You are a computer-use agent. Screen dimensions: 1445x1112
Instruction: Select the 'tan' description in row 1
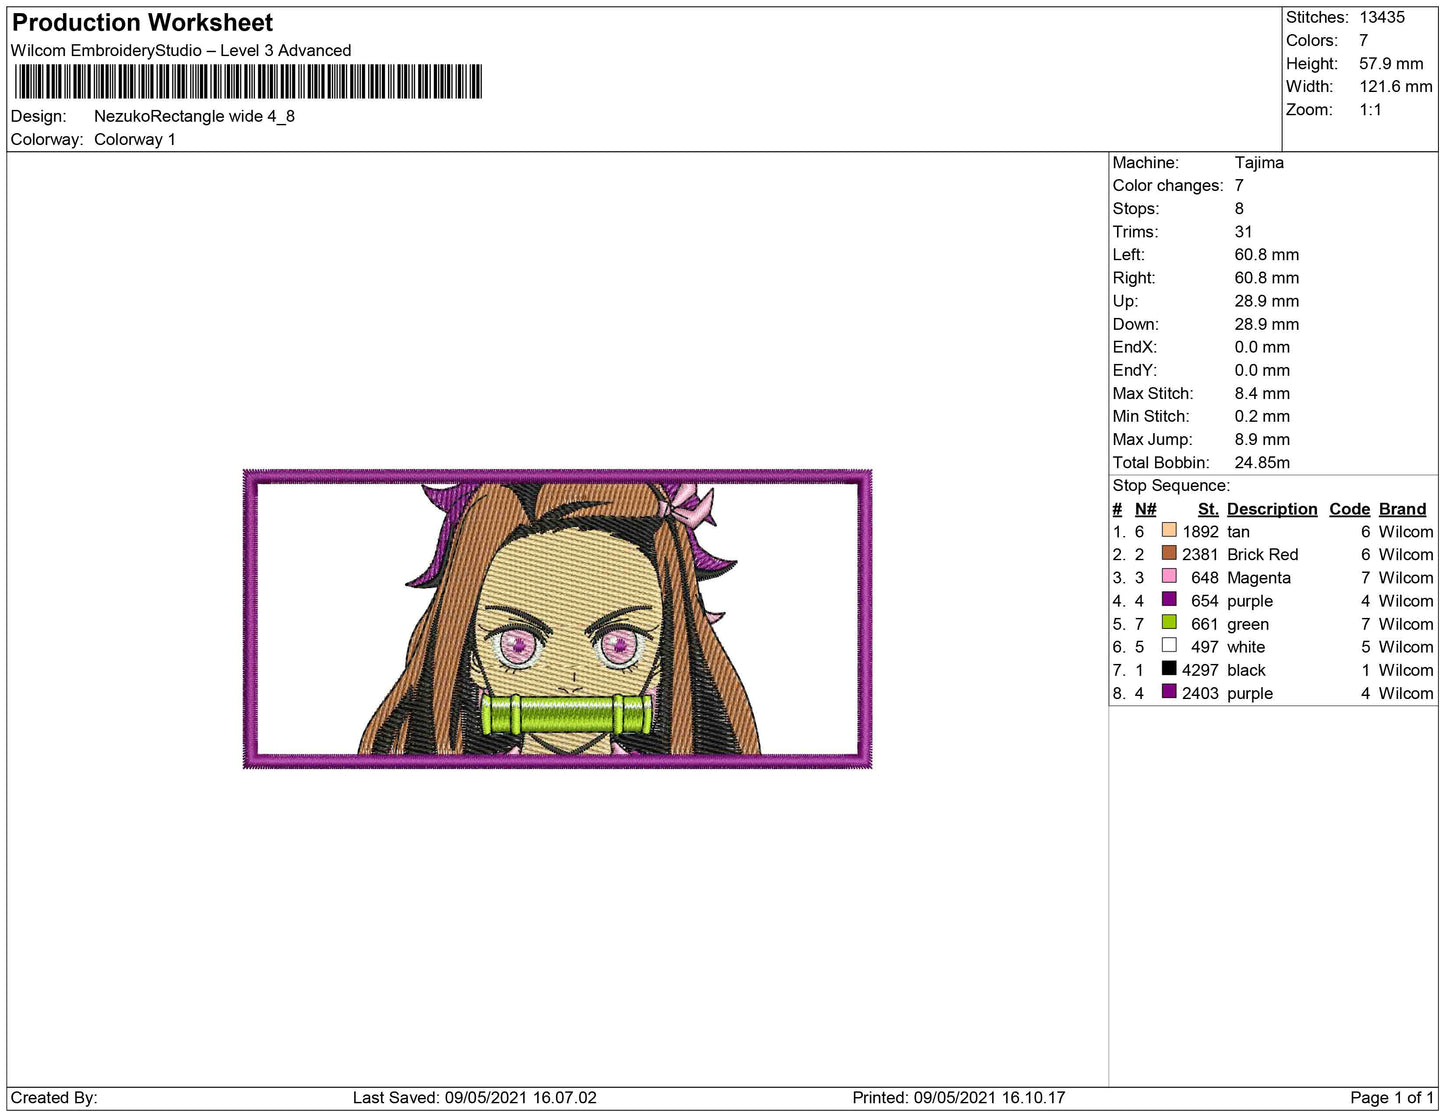(x=1238, y=532)
